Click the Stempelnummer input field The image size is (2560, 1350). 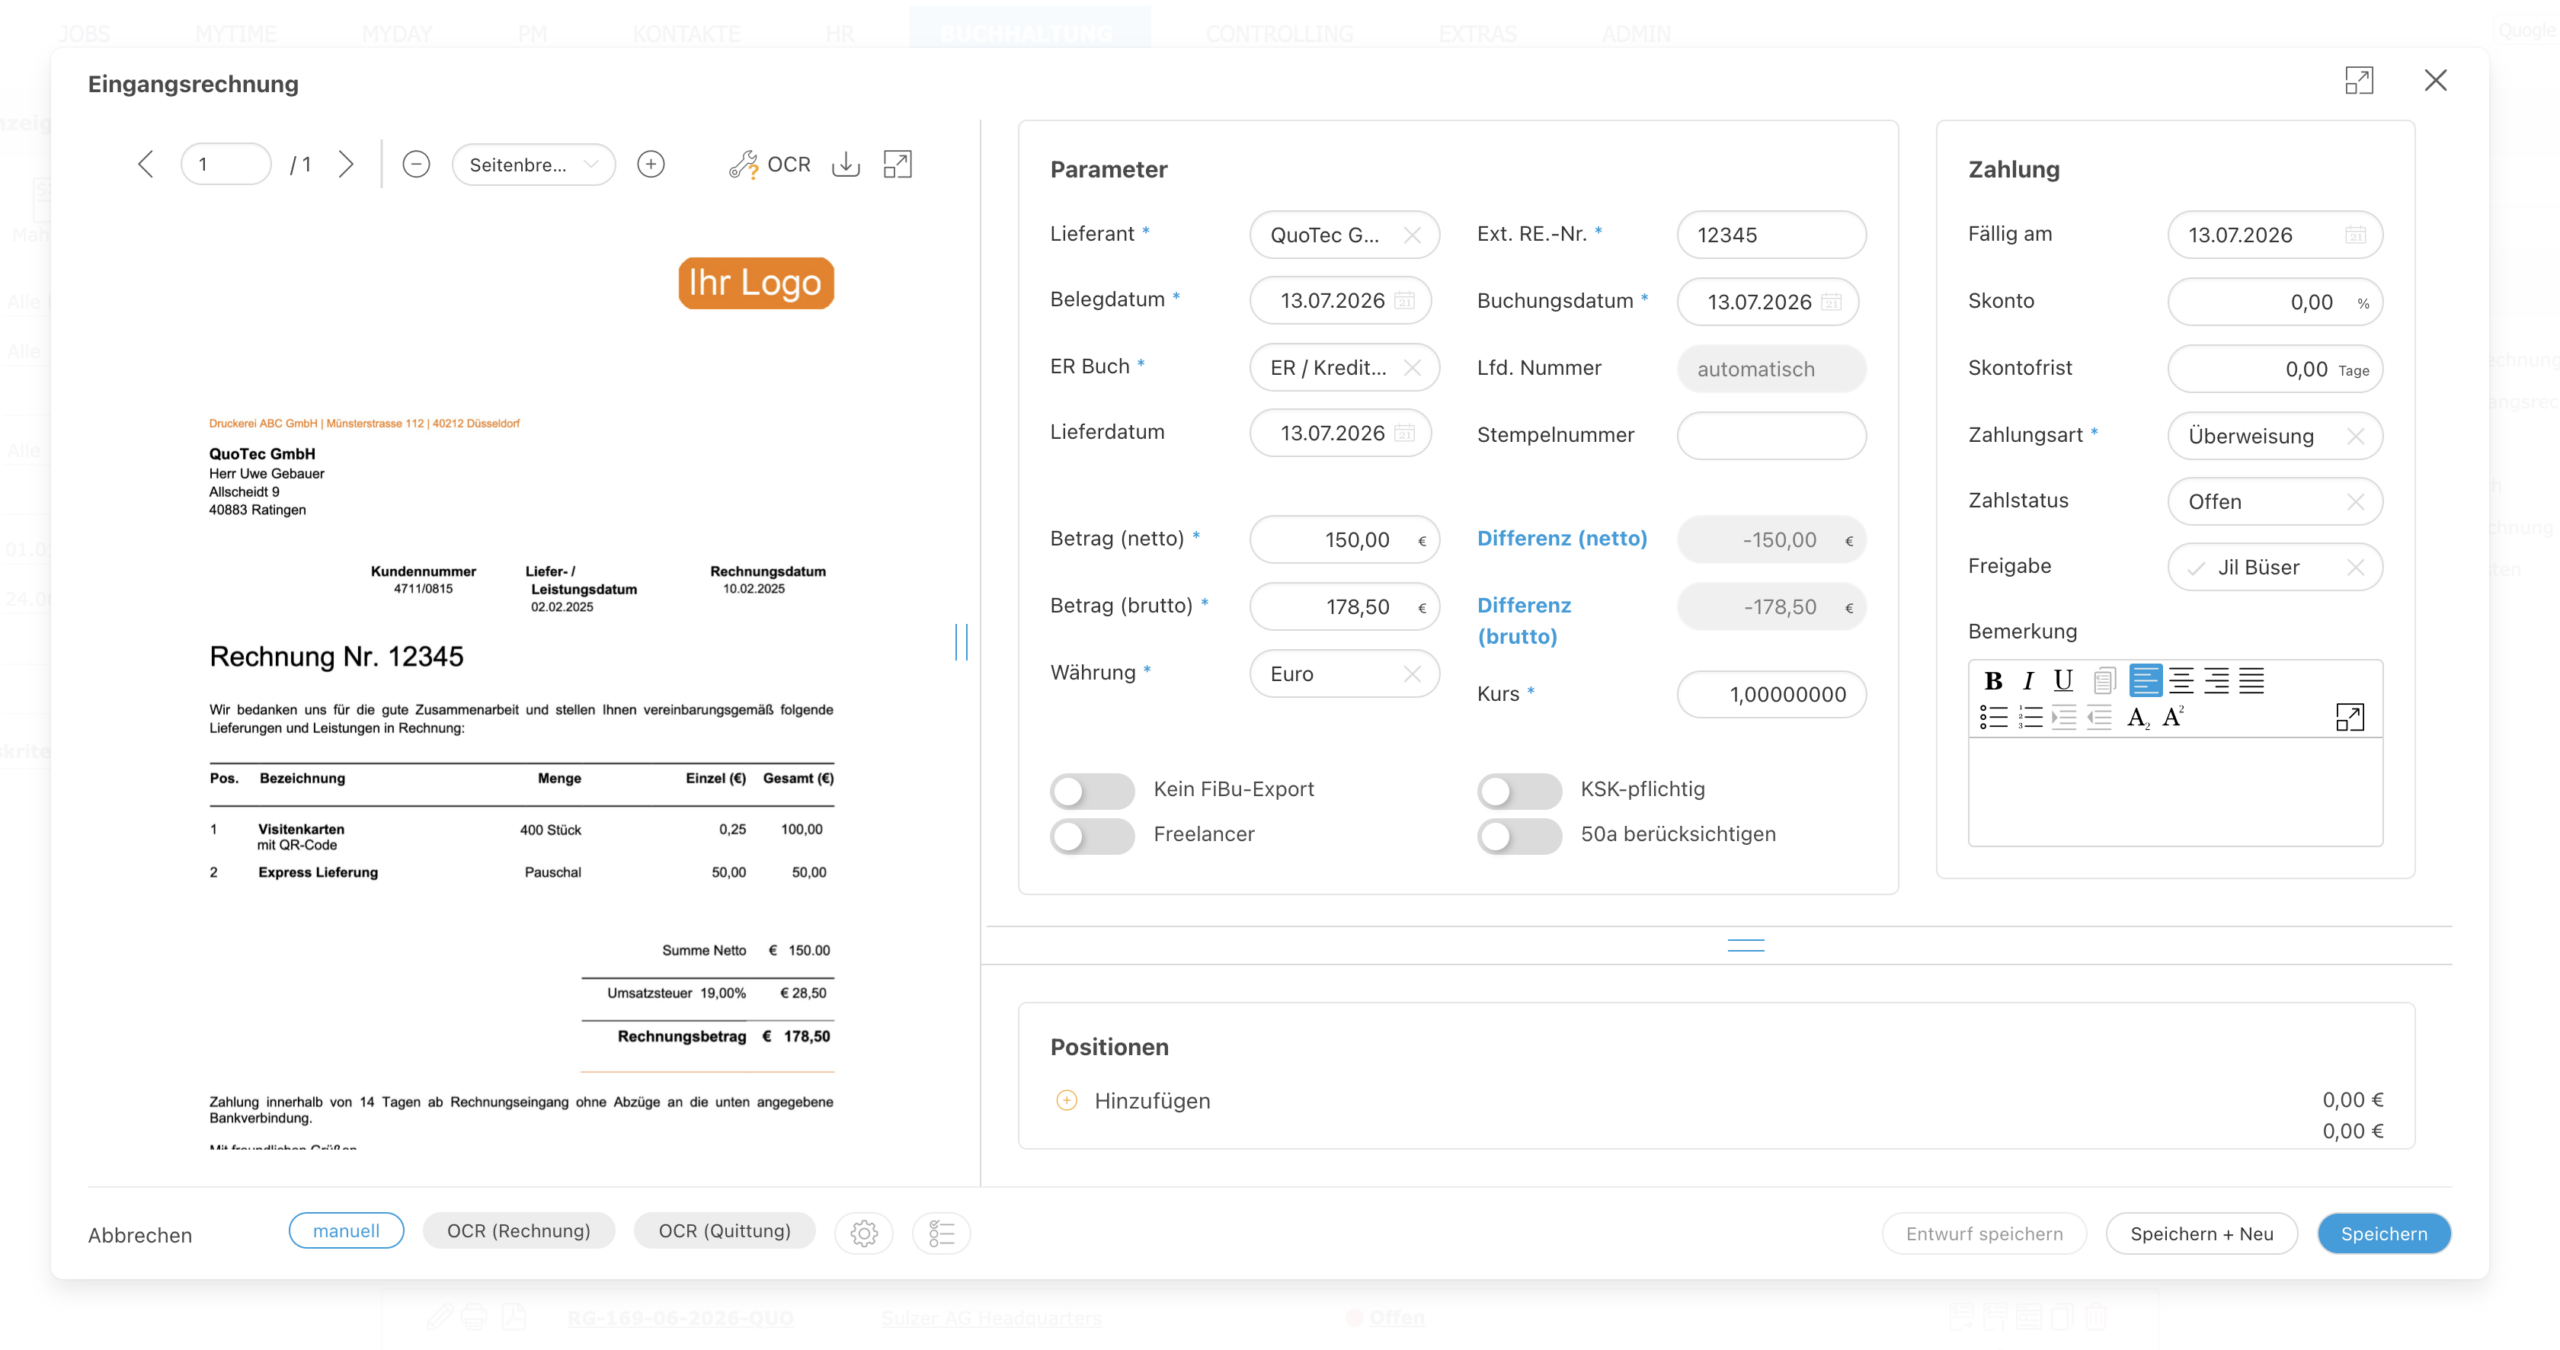tap(1771, 436)
